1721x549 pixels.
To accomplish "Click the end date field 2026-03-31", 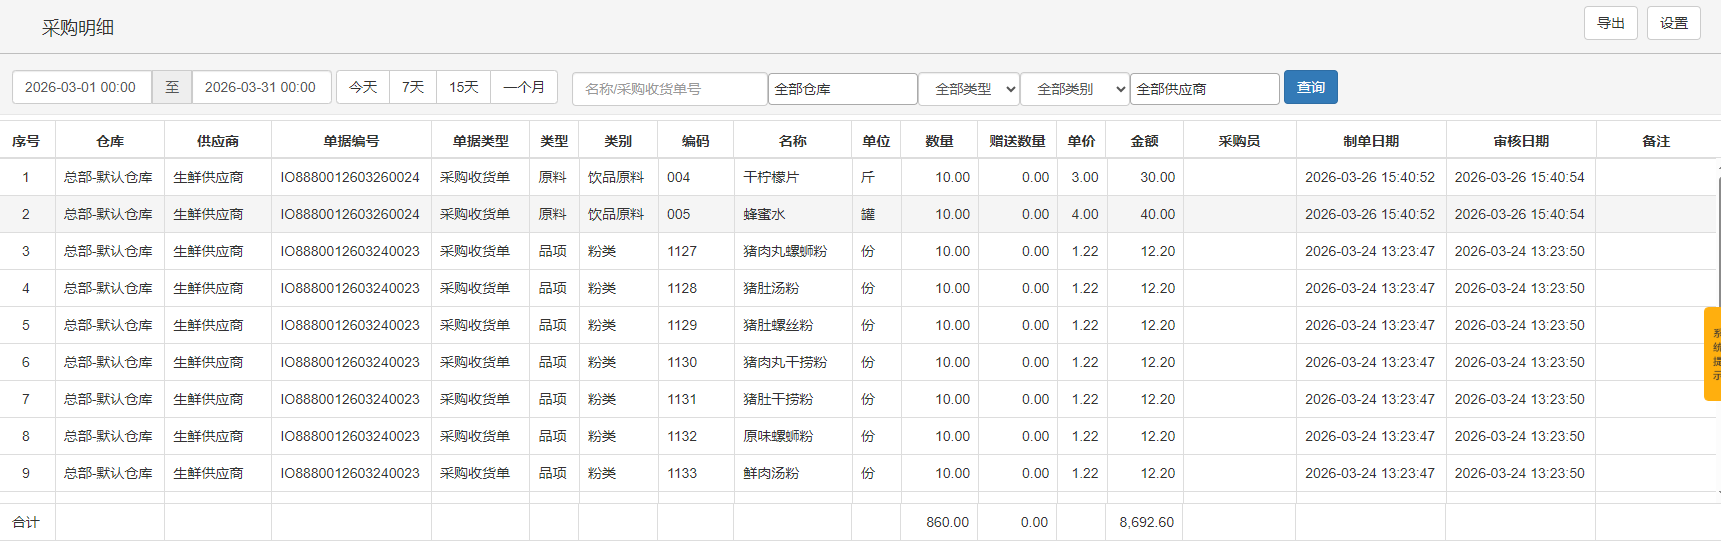I will coord(261,87).
